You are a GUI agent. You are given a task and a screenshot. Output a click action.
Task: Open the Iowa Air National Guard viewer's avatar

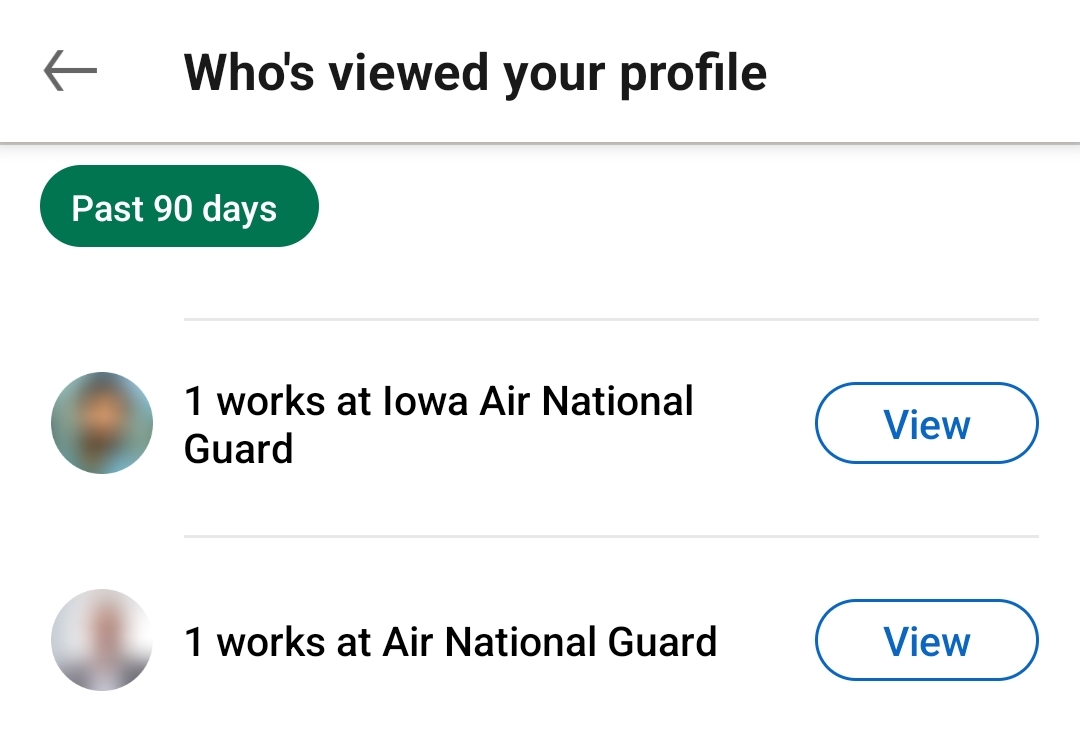click(102, 423)
